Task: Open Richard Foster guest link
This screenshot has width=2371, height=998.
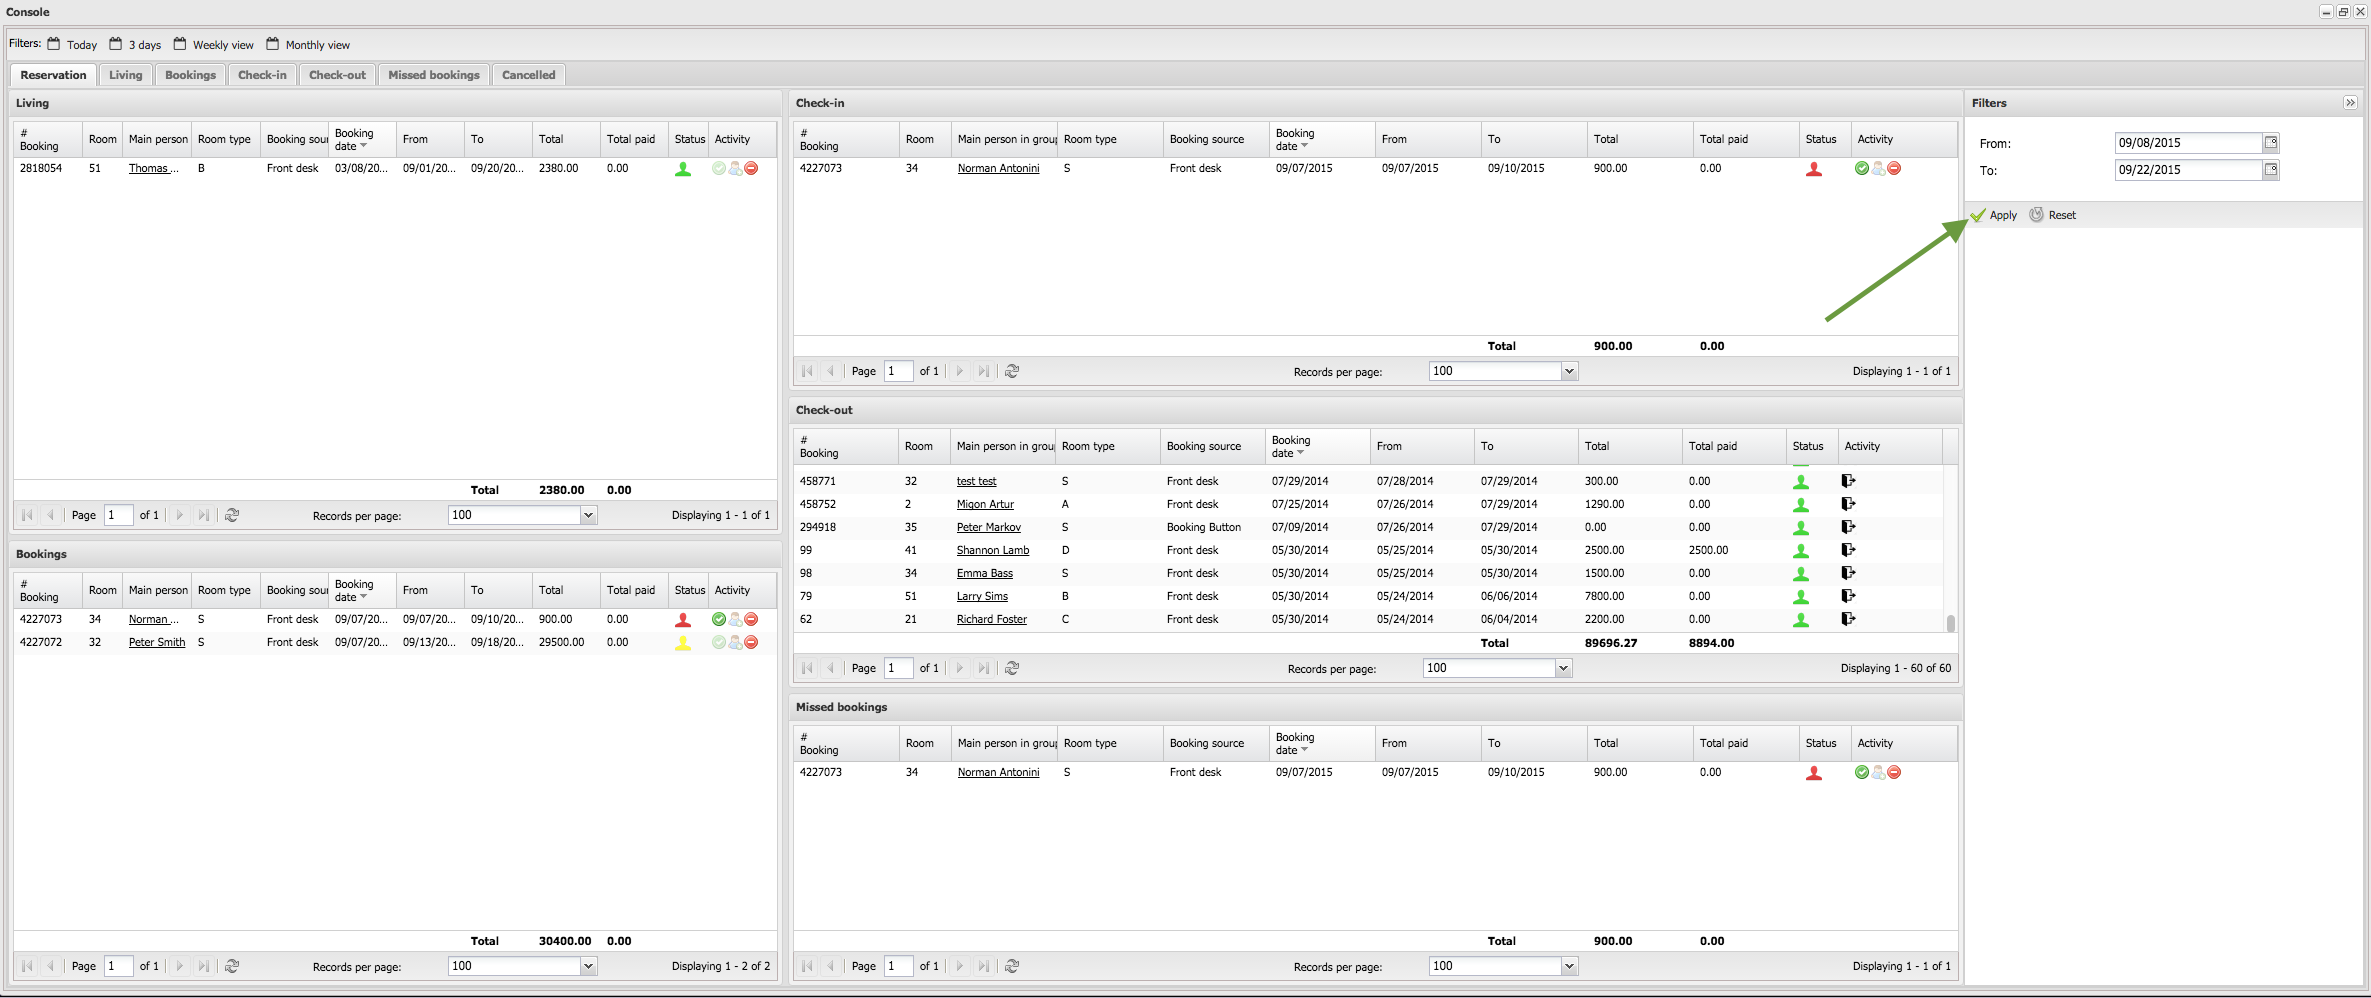Action: pyautogui.click(x=991, y=619)
